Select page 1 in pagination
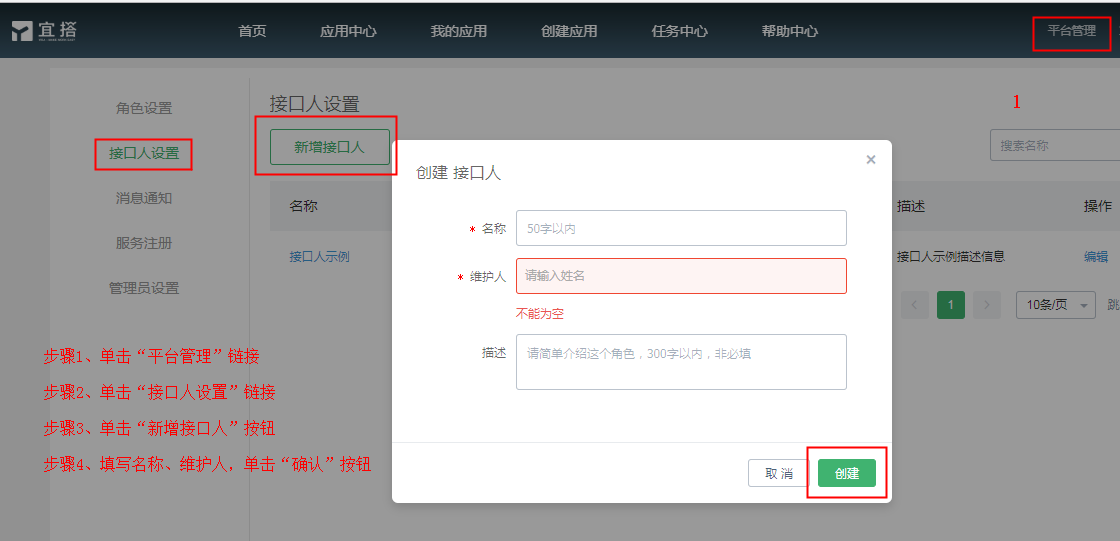The image size is (1120, 541). pyautogui.click(x=951, y=305)
